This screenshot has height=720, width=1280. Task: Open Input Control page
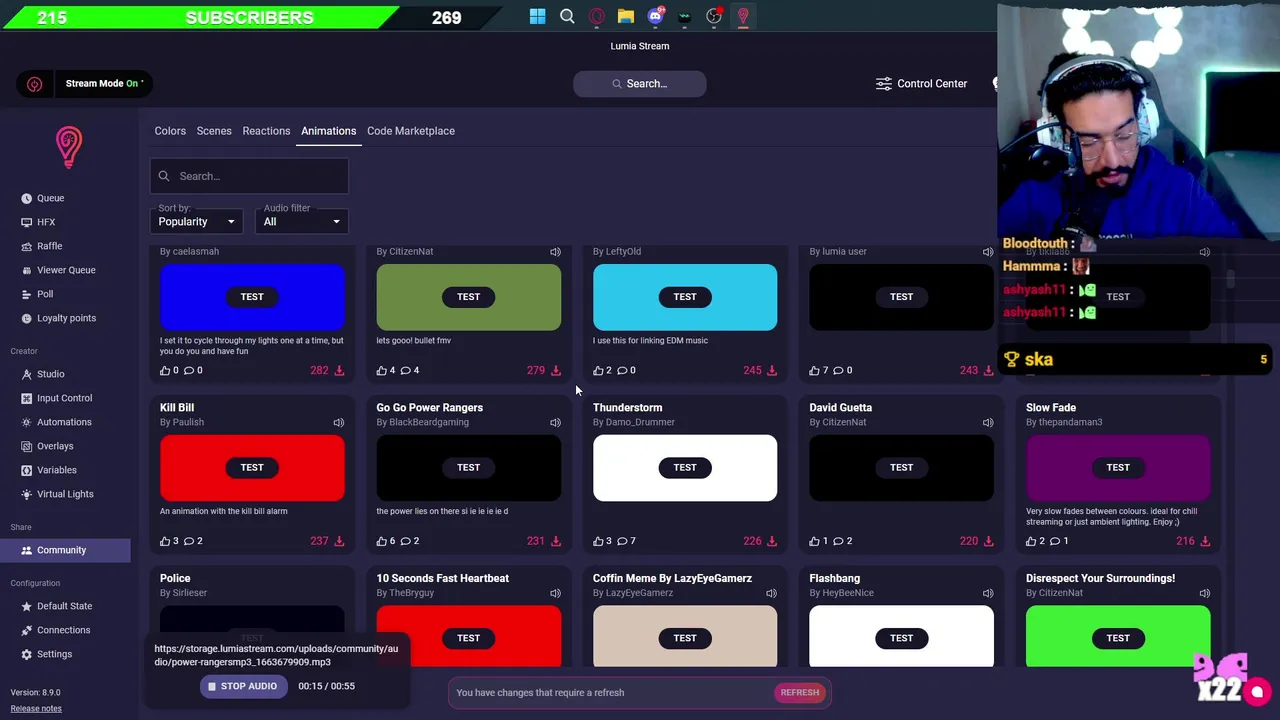[65, 398]
